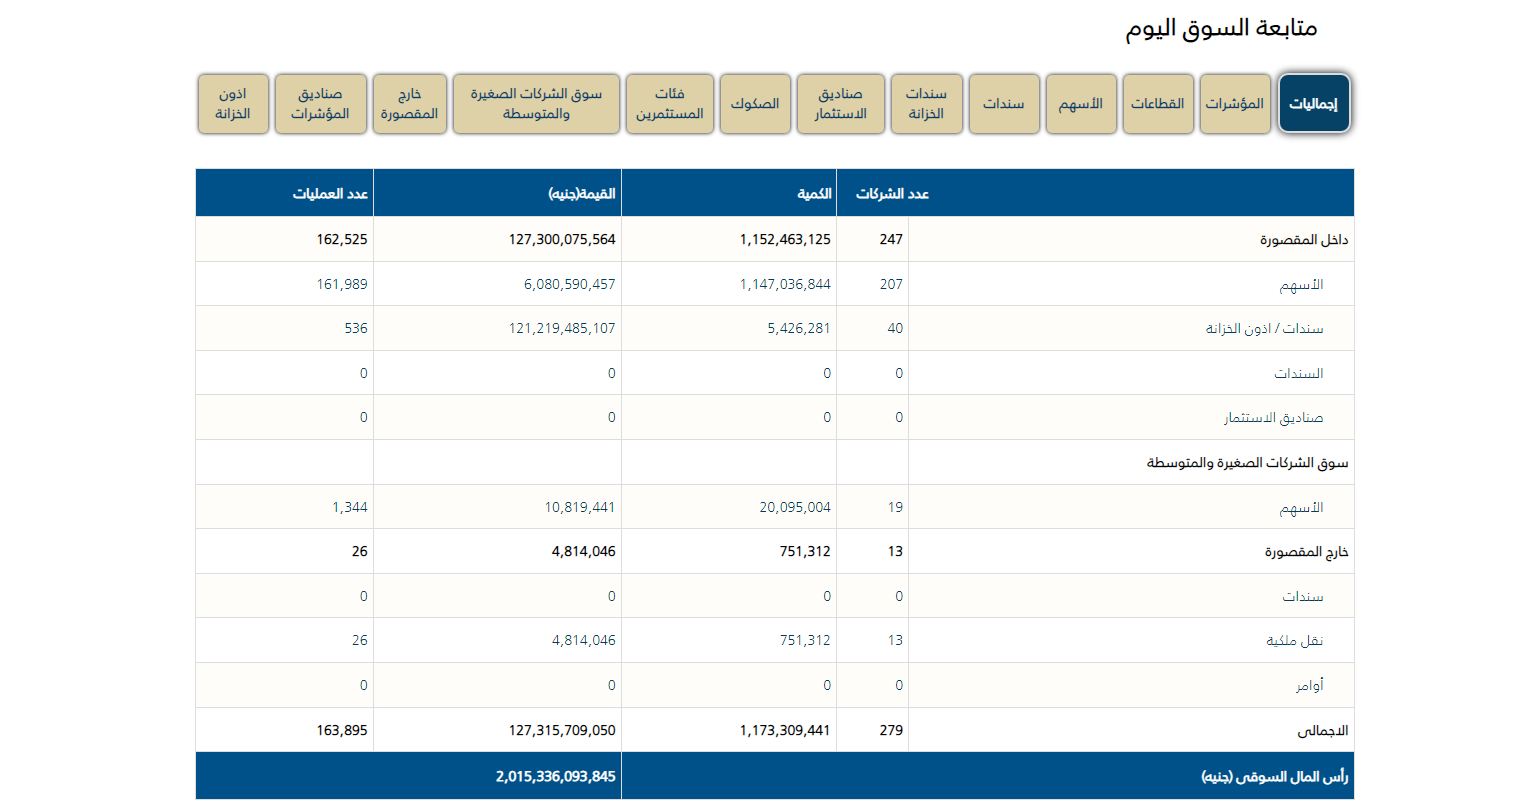Viewport: 1522px width, 806px height.
Task: Click the عدد الشركات column header
Action: [892, 194]
